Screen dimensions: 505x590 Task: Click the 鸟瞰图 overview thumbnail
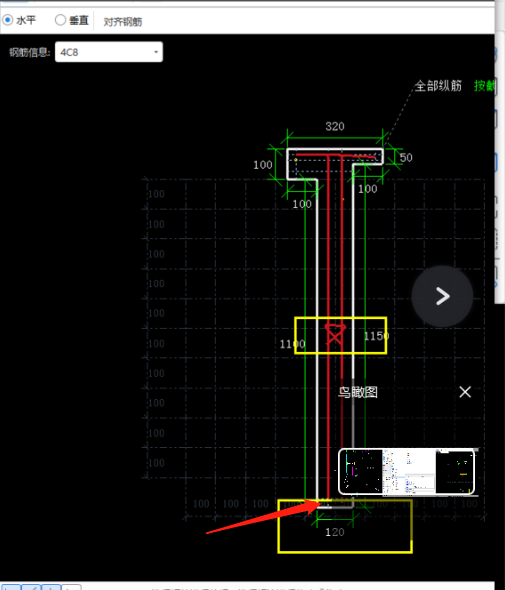(406, 471)
